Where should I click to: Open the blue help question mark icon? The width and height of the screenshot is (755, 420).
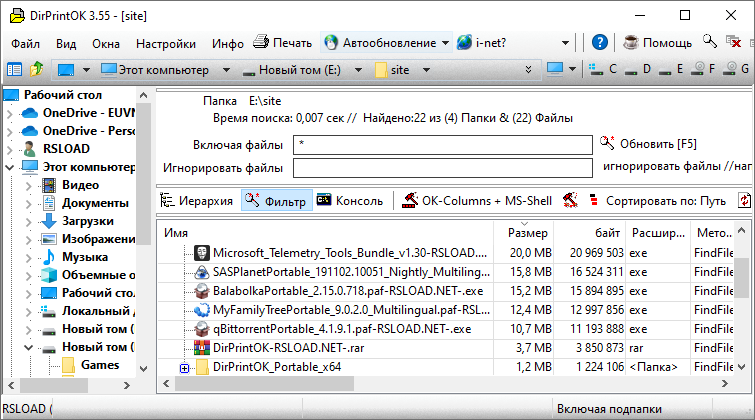coord(600,43)
